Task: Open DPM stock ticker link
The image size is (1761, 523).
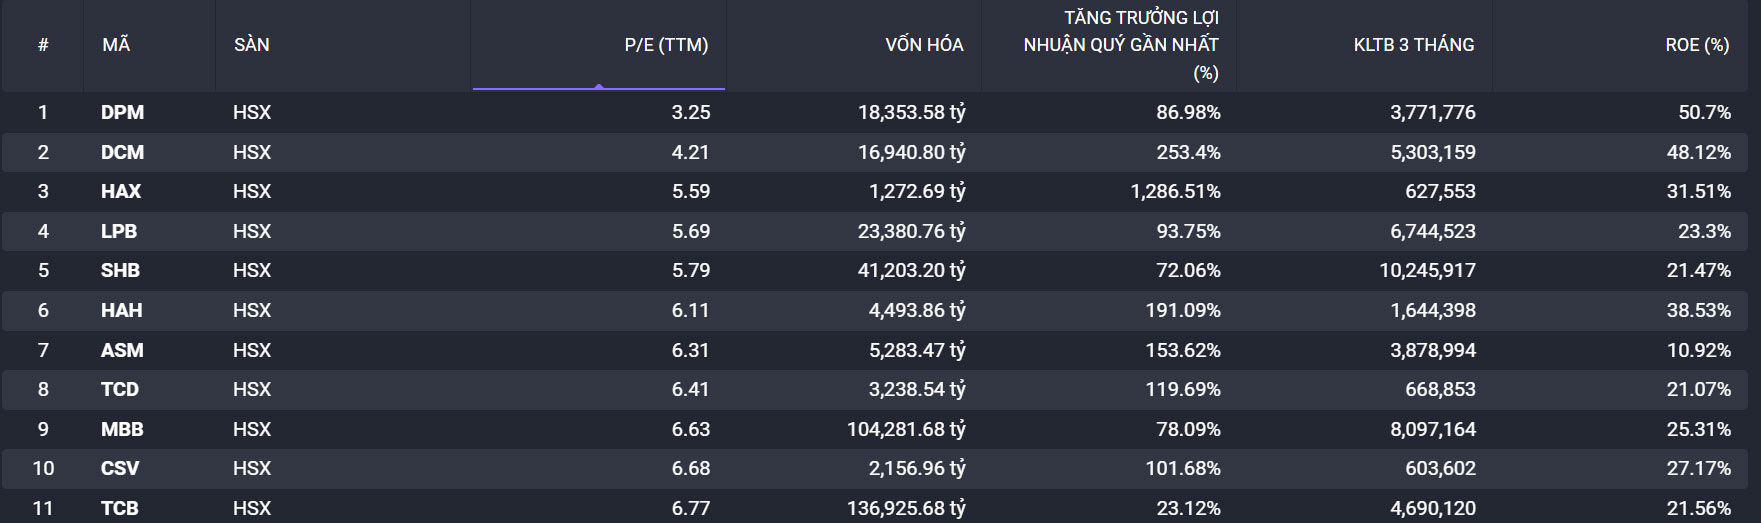Action: [x=122, y=112]
